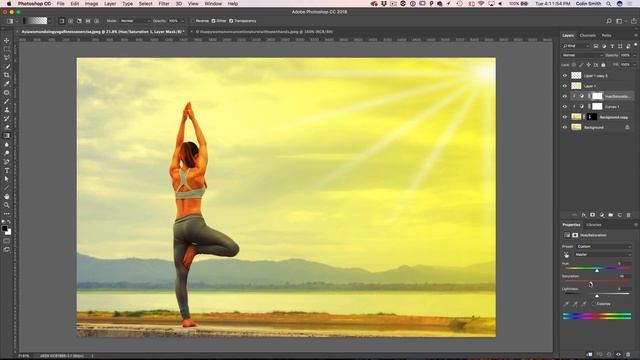Open the layer blend mode Normal dropdown
This screenshot has height=360, width=640.
point(582,55)
